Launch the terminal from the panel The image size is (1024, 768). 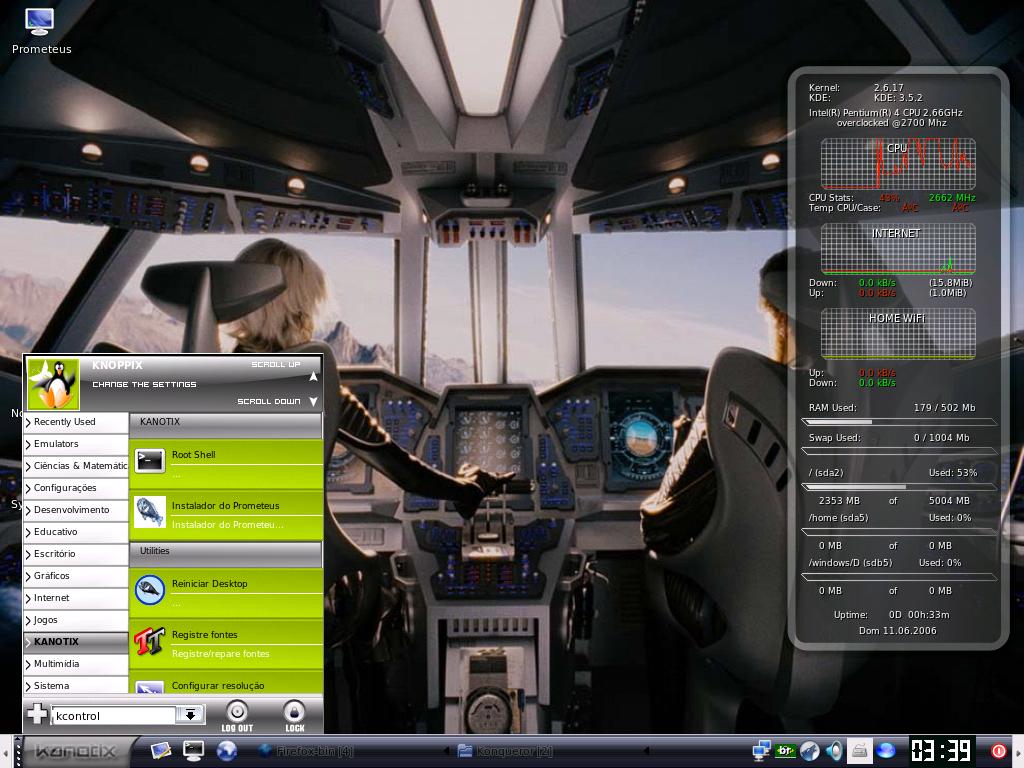point(193,751)
